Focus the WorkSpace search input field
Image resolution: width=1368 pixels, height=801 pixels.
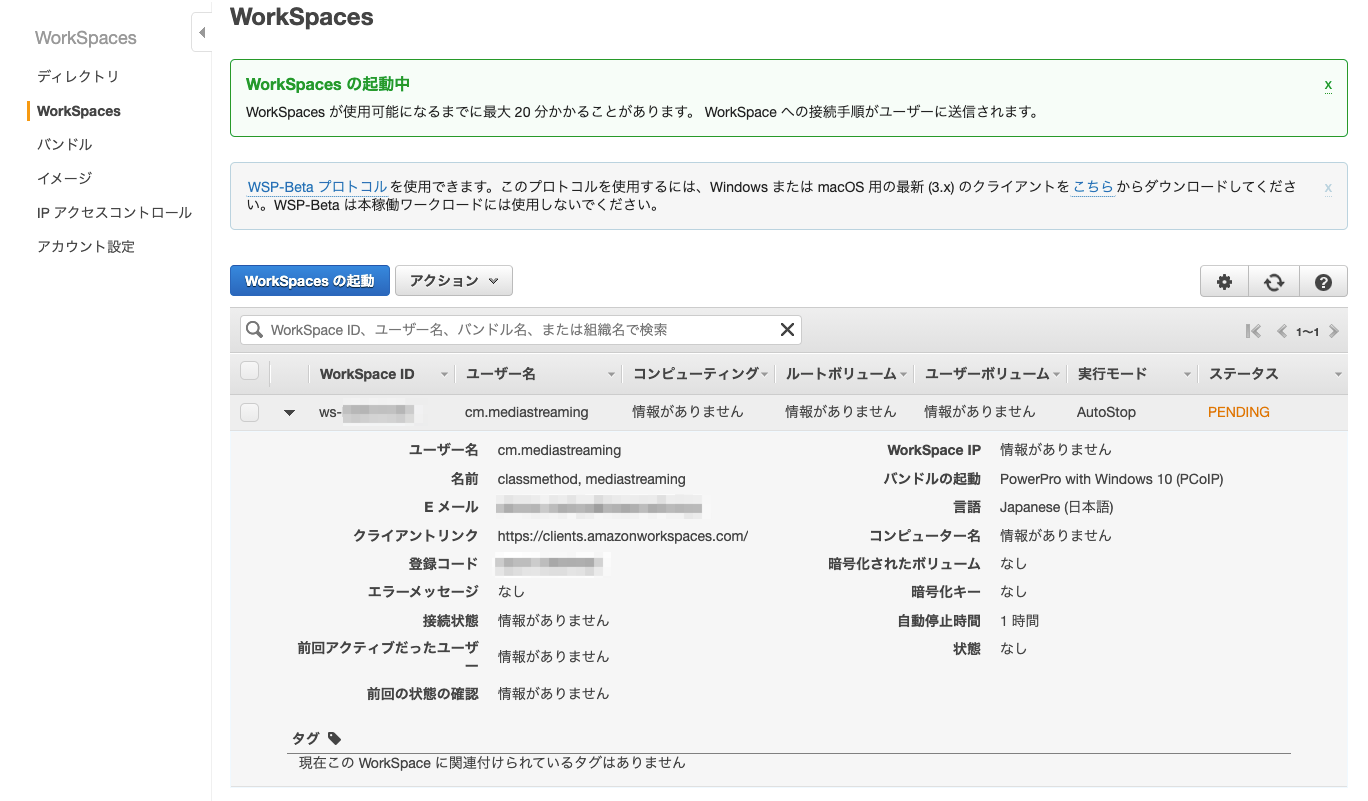coord(520,330)
